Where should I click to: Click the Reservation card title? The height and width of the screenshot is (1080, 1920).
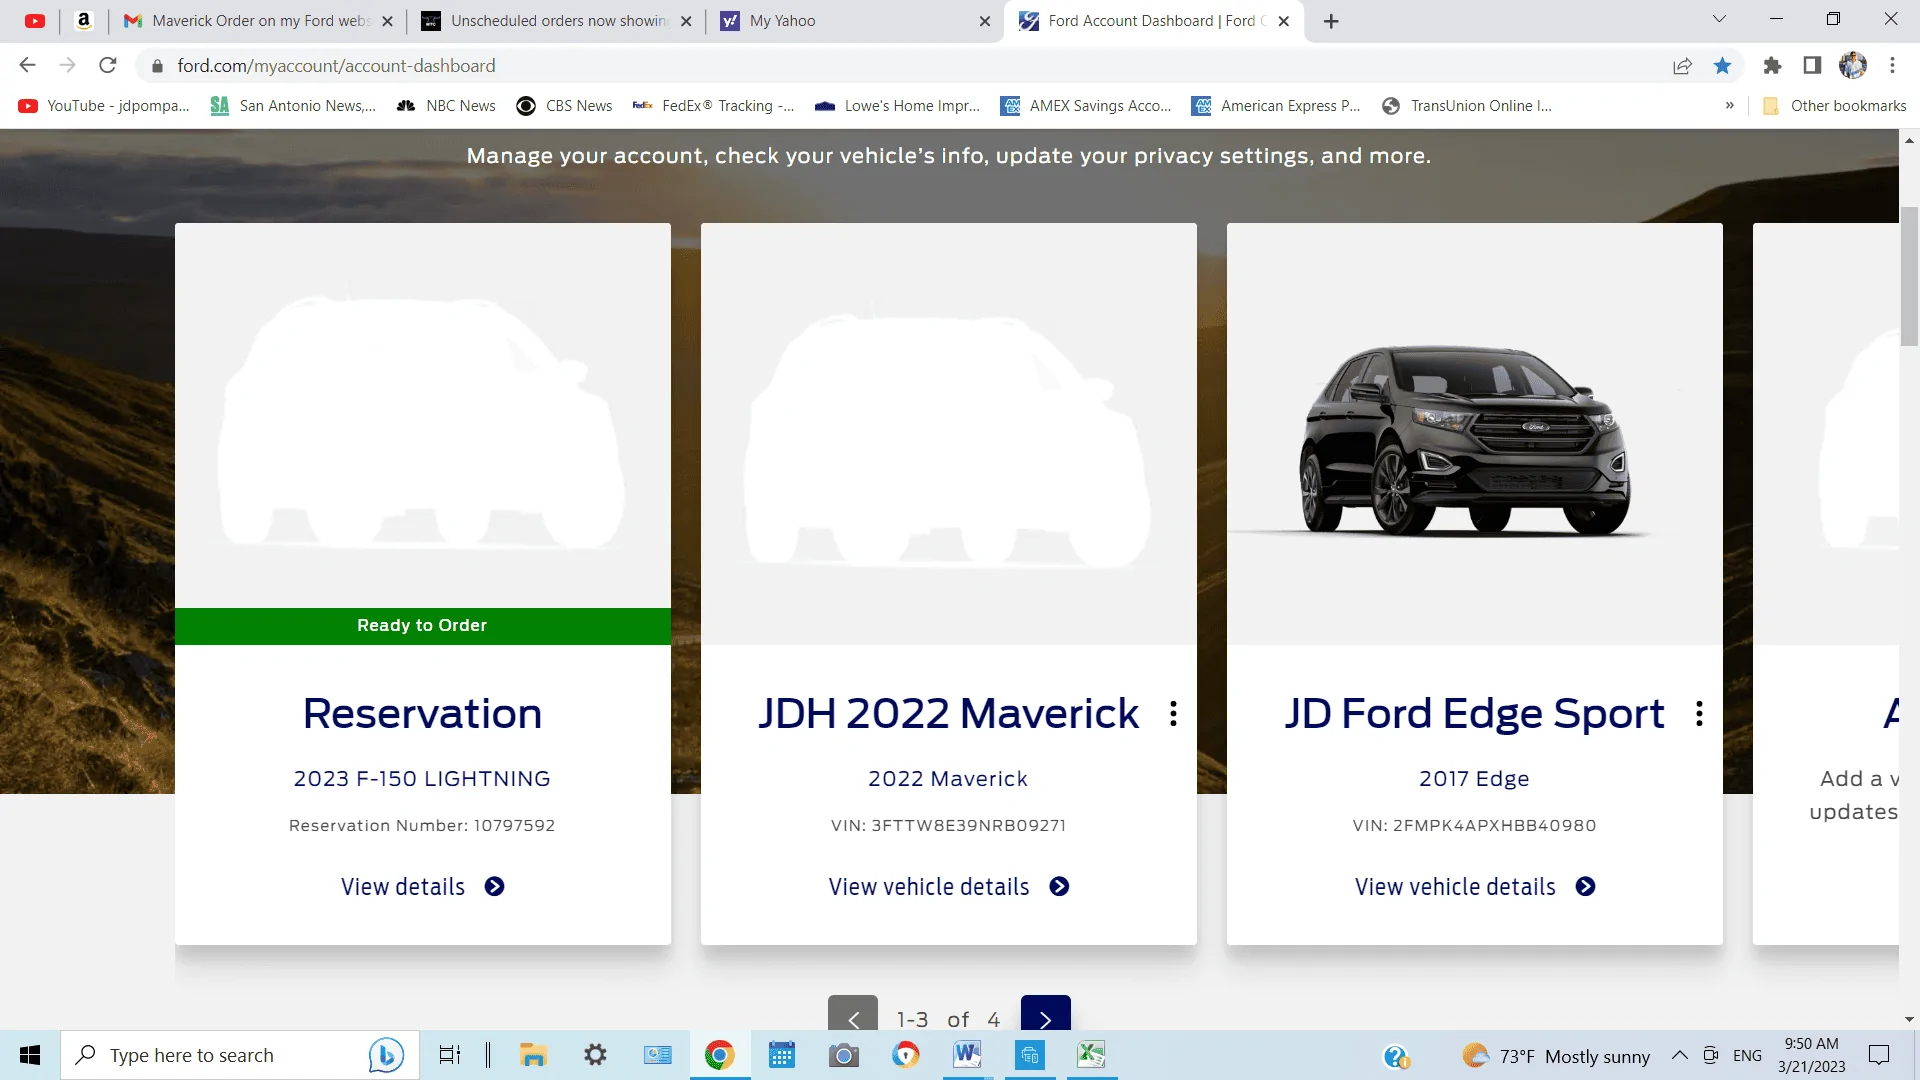pos(422,714)
